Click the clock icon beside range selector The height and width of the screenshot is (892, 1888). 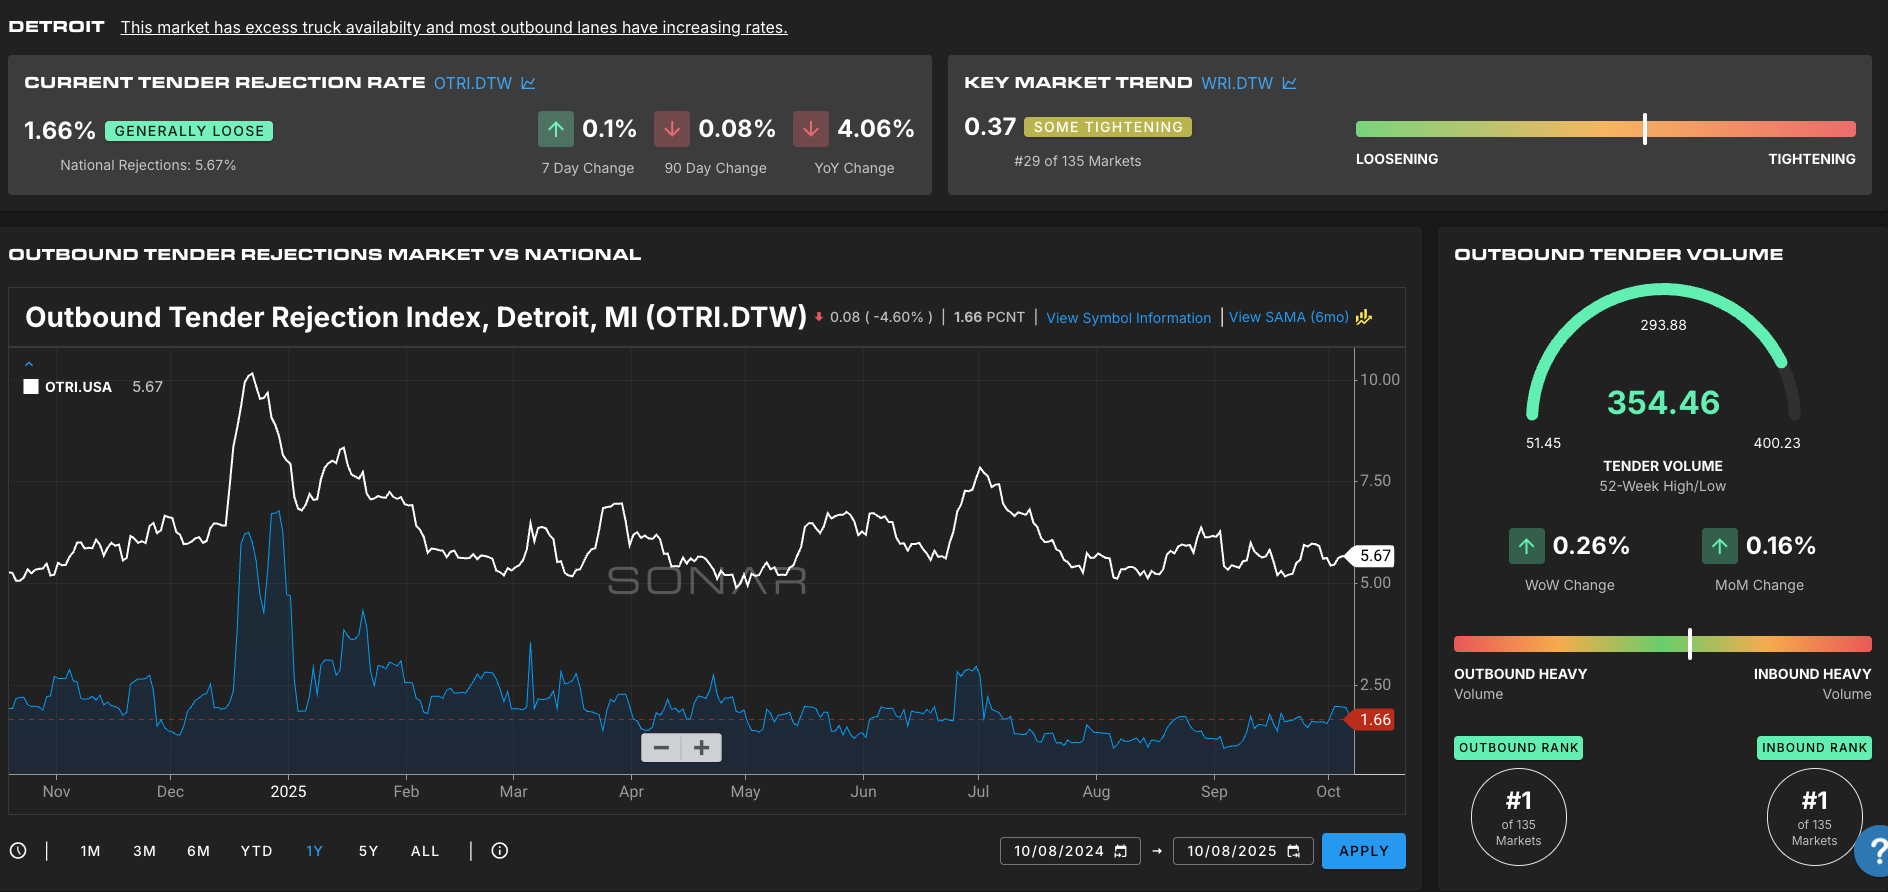(x=18, y=851)
